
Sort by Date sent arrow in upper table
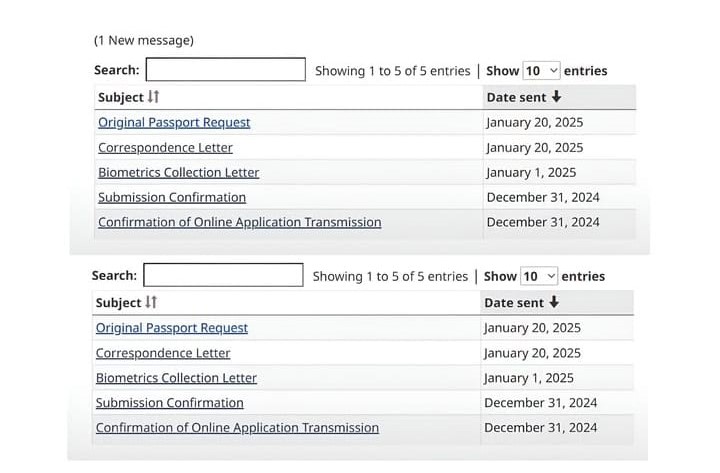click(557, 97)
